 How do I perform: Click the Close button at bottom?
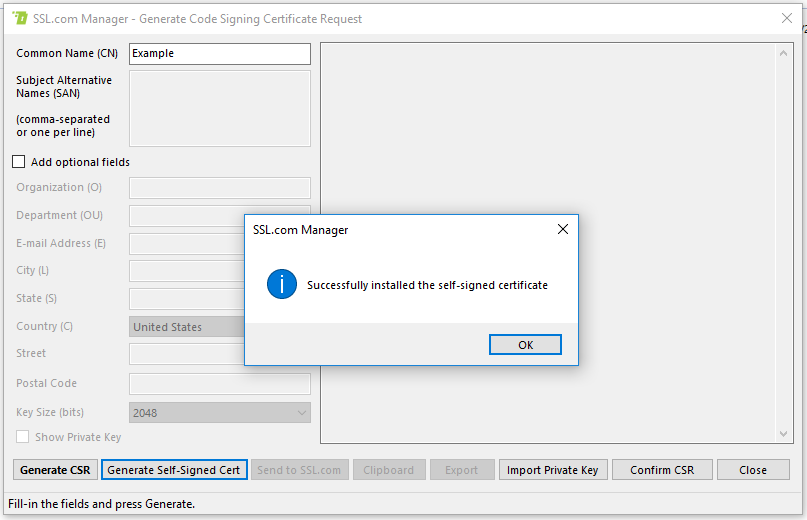tap(753, 470)
